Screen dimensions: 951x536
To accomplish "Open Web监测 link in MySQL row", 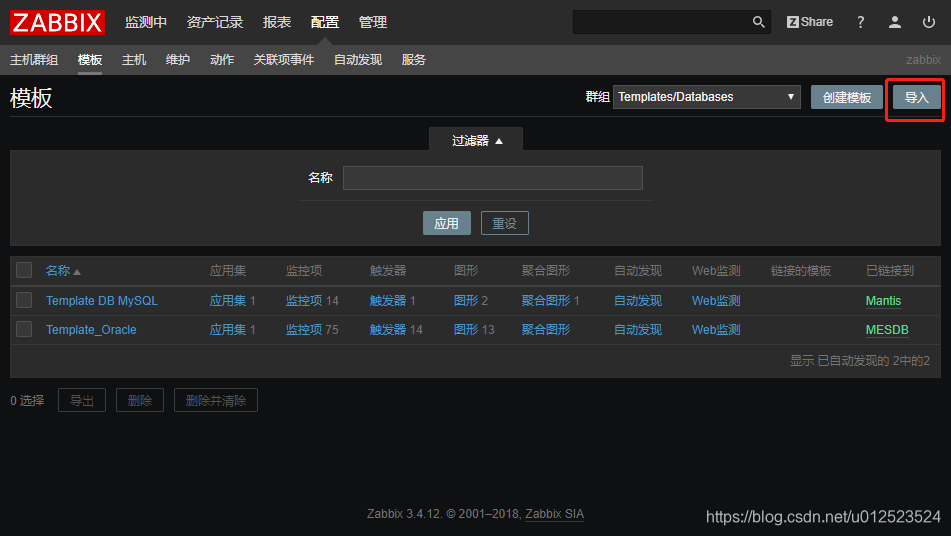I will [x=716, y=301].
